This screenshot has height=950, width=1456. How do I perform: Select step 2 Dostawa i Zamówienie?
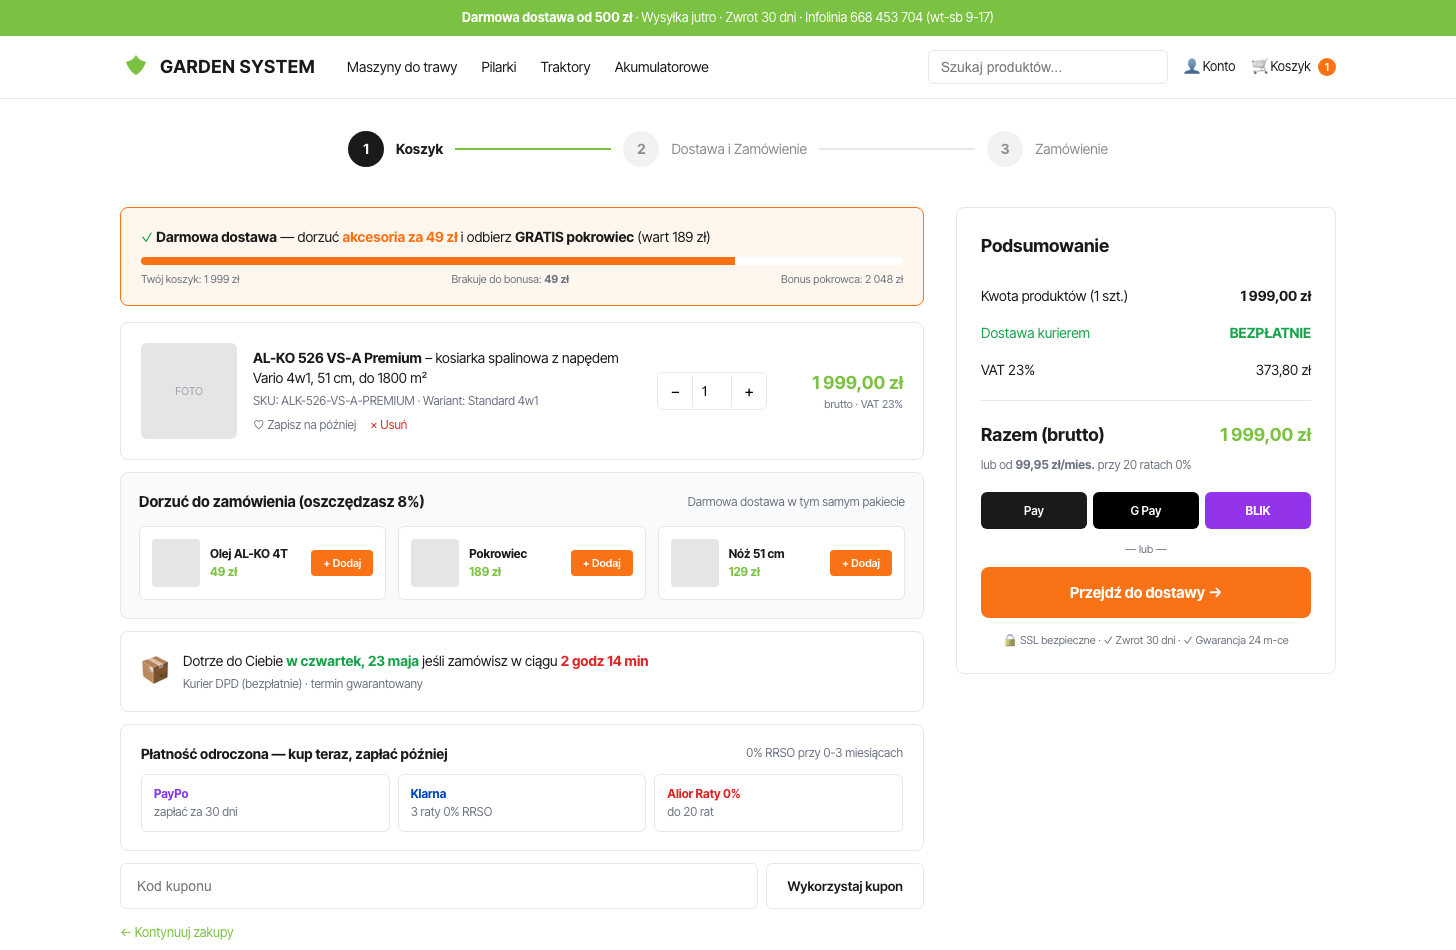coord(715,149)
